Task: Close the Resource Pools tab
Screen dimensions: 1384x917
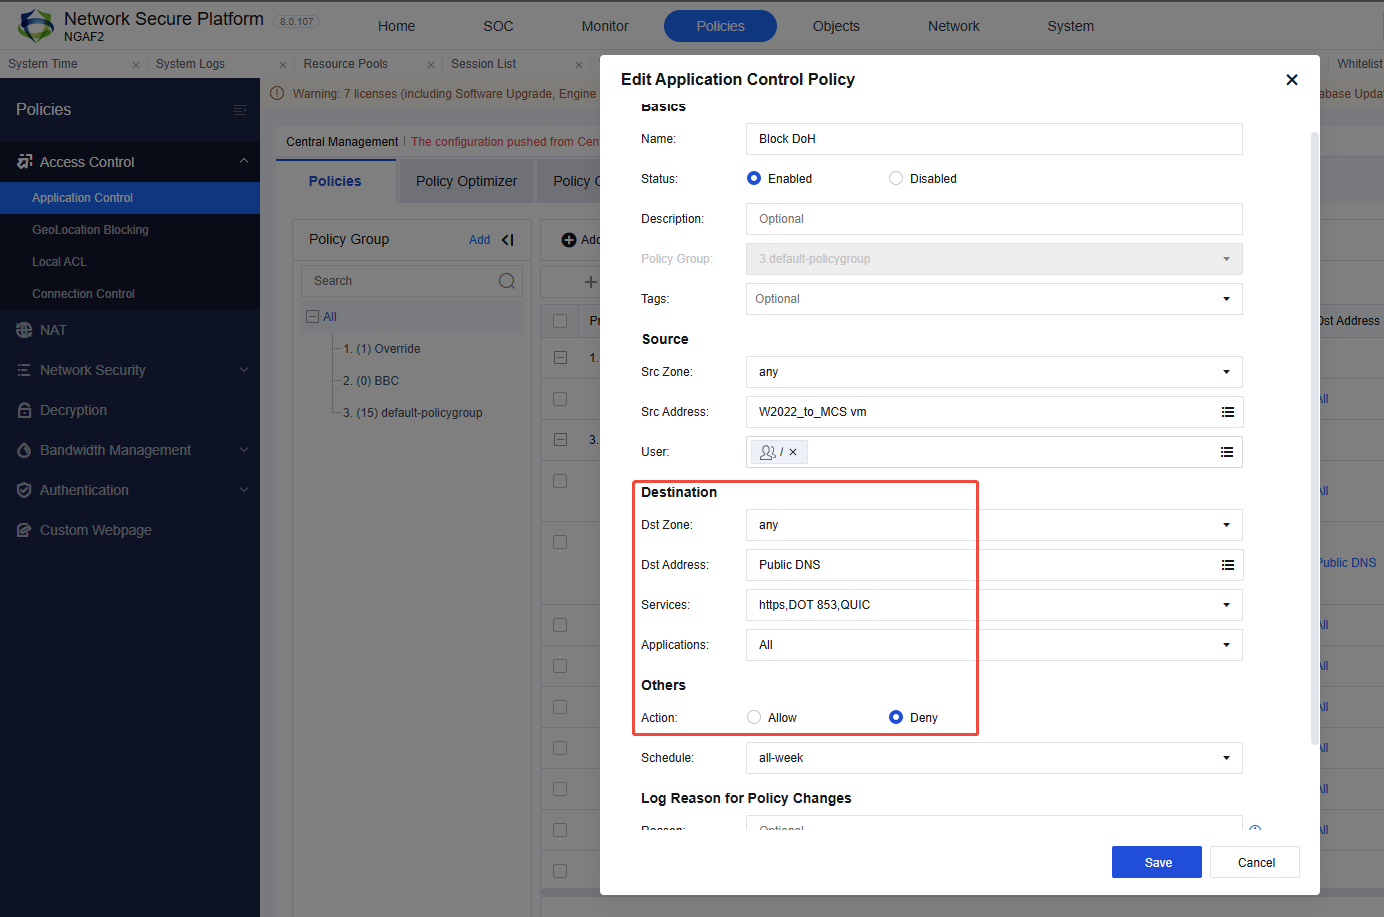Action: (431, 65)
